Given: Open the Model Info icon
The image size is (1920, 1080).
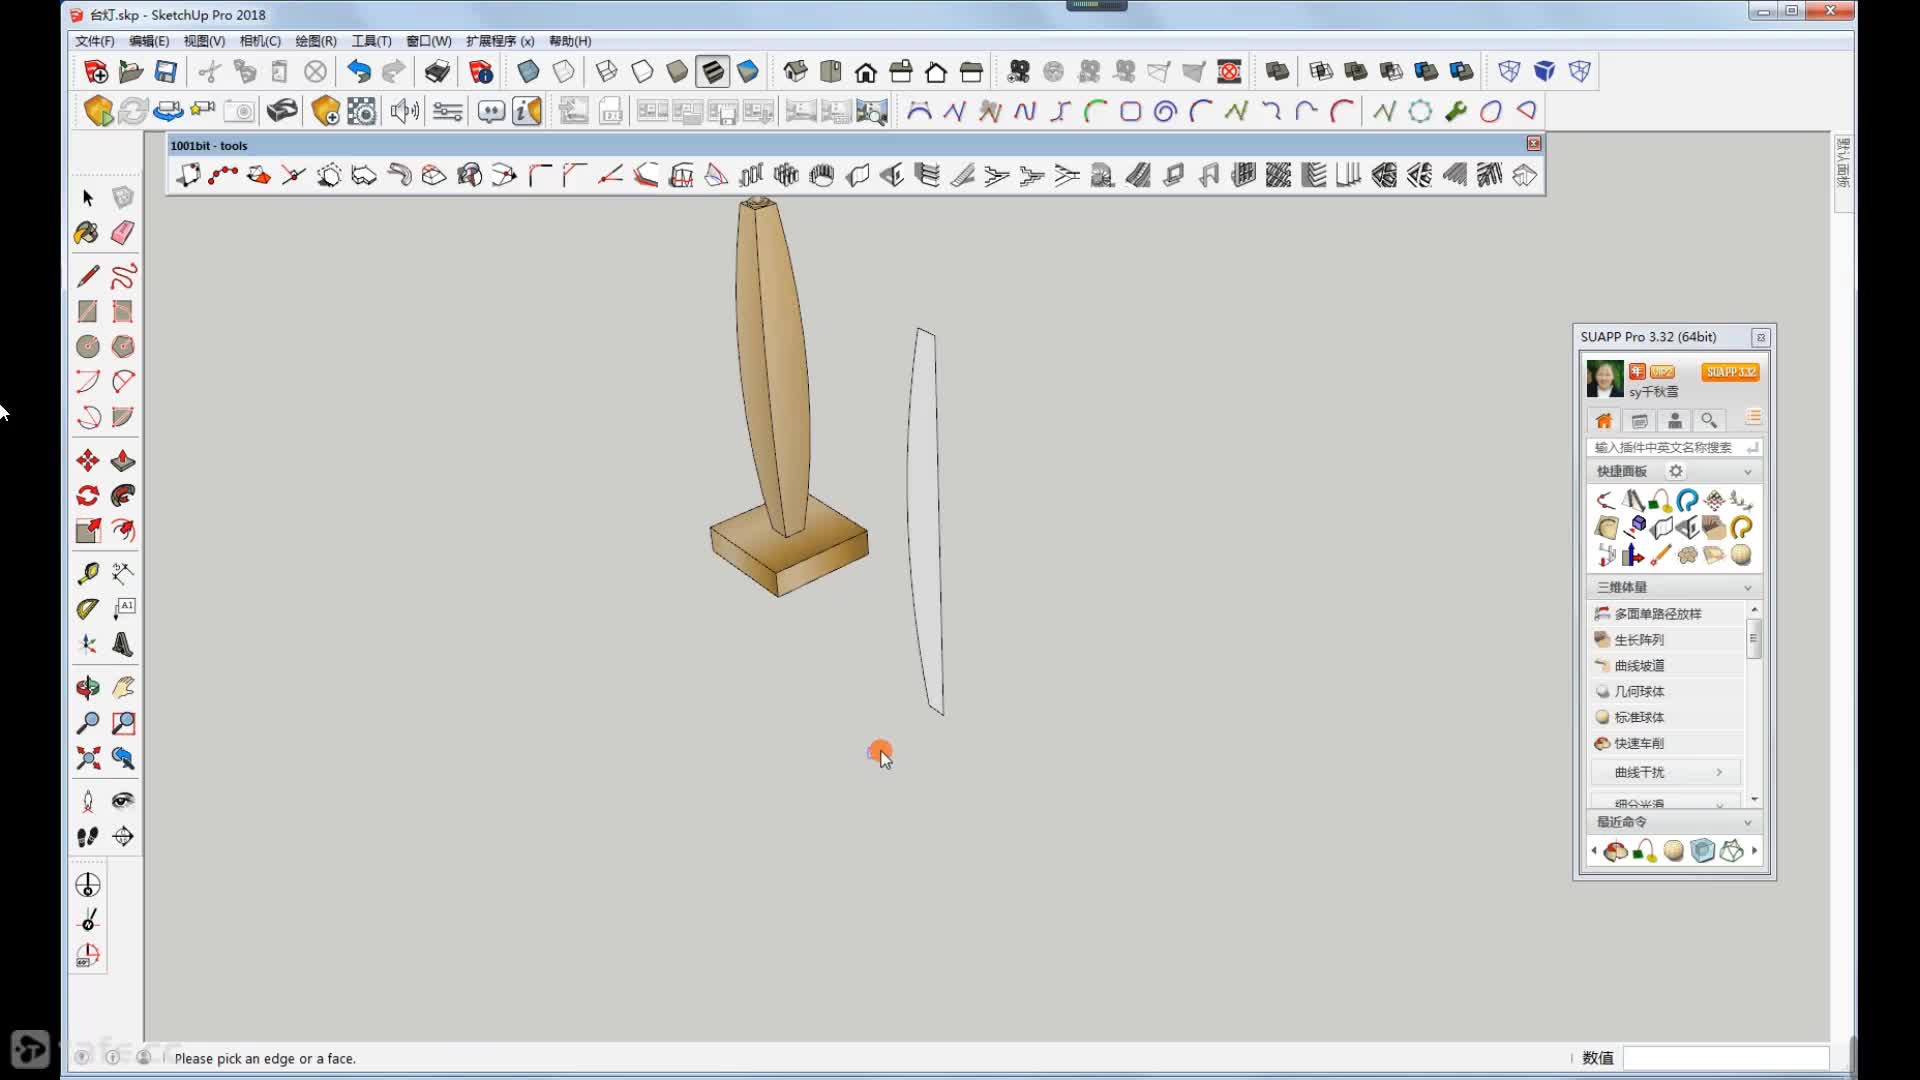Looking at the screenshot, I should click(481, 71).
